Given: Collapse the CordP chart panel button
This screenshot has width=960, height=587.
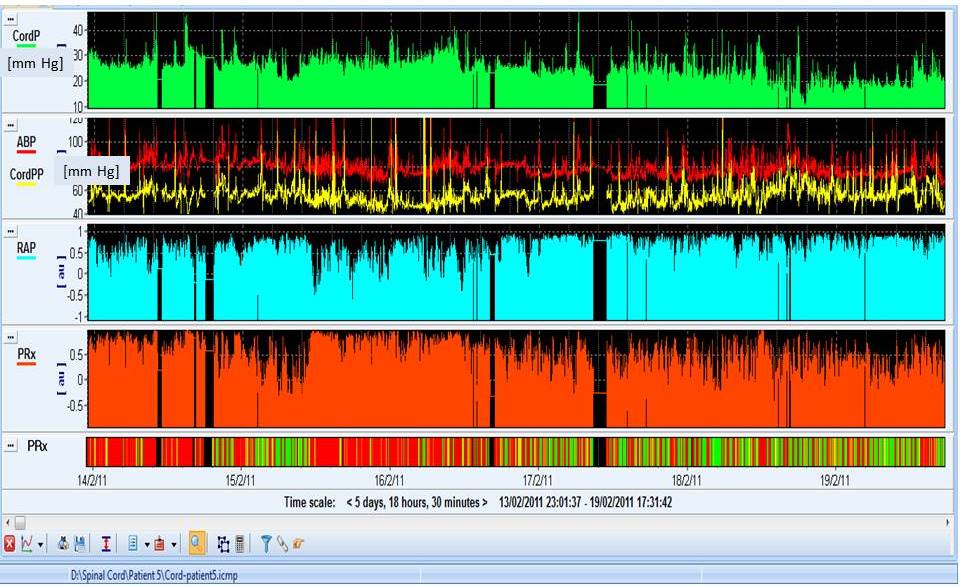Looking at the screenshot, I should click(x=10, y=18).
